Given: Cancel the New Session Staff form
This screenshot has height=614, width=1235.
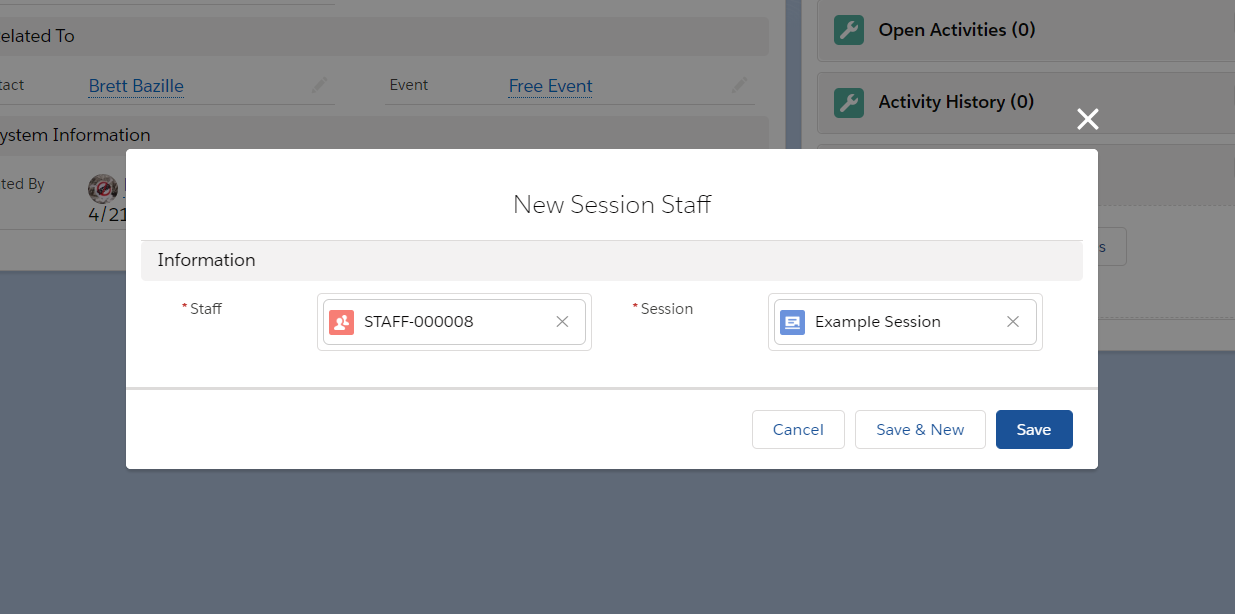Looking at the screenshot, I should tap(798, 429).
